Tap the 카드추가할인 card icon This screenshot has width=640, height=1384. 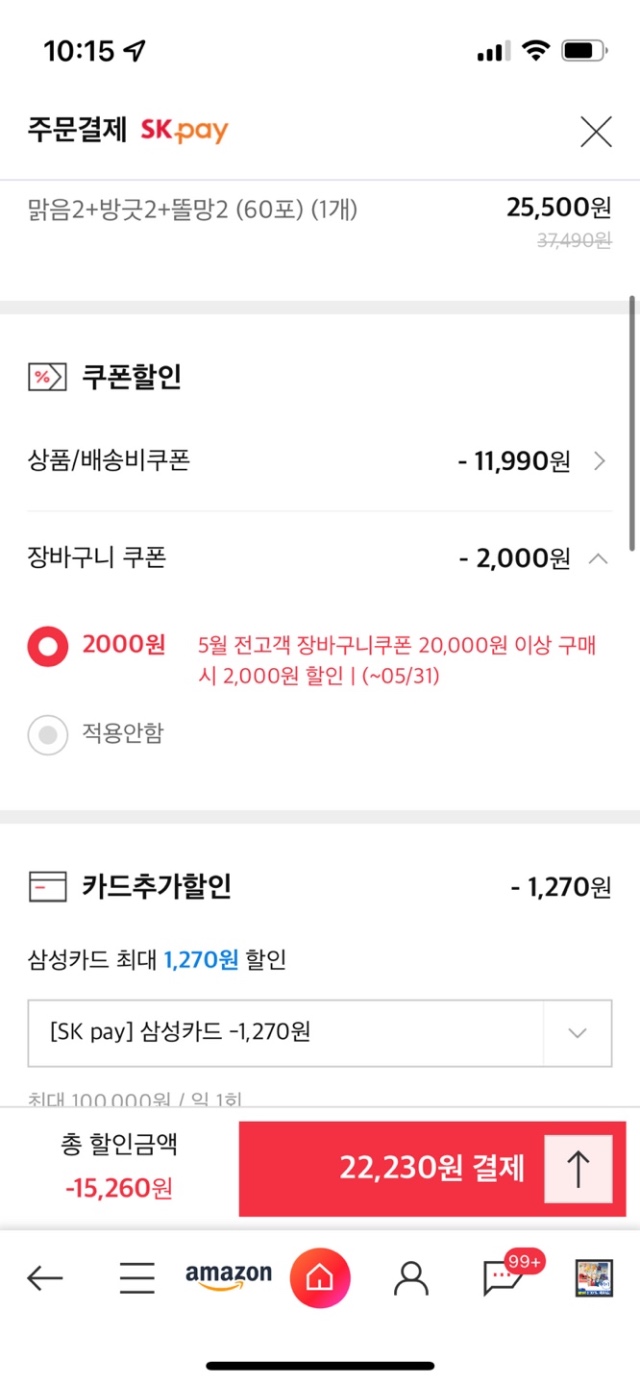pyautogui.click(x=47, y=886)
